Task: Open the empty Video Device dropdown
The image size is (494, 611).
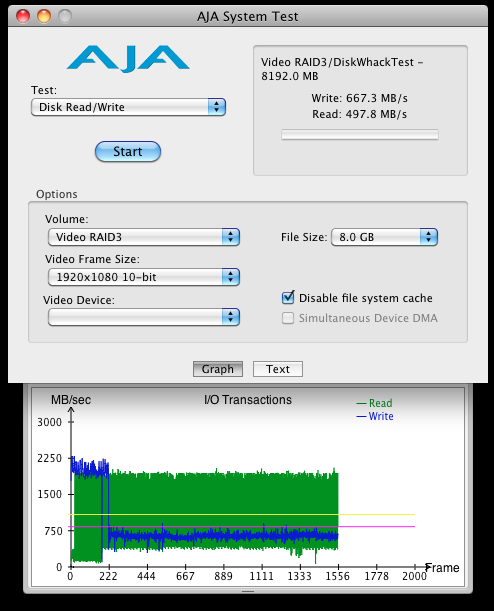Action: point(144,317)
